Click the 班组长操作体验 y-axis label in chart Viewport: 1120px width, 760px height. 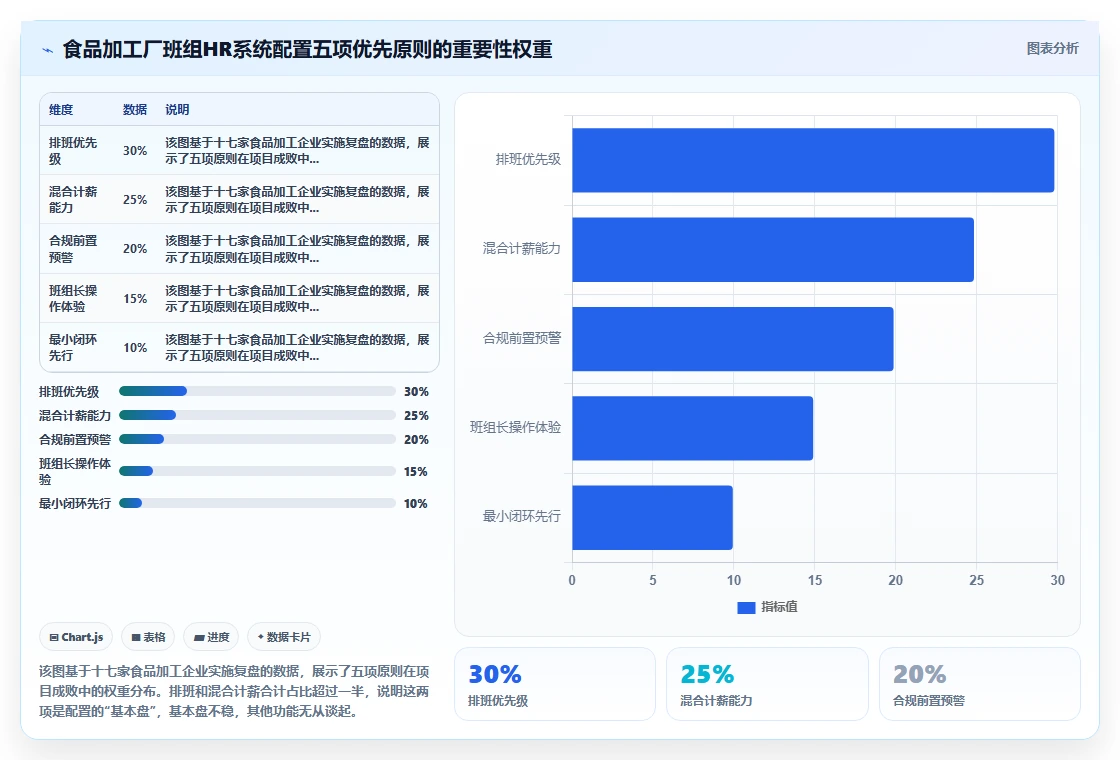pyautogui.click(x=515, y=427)
